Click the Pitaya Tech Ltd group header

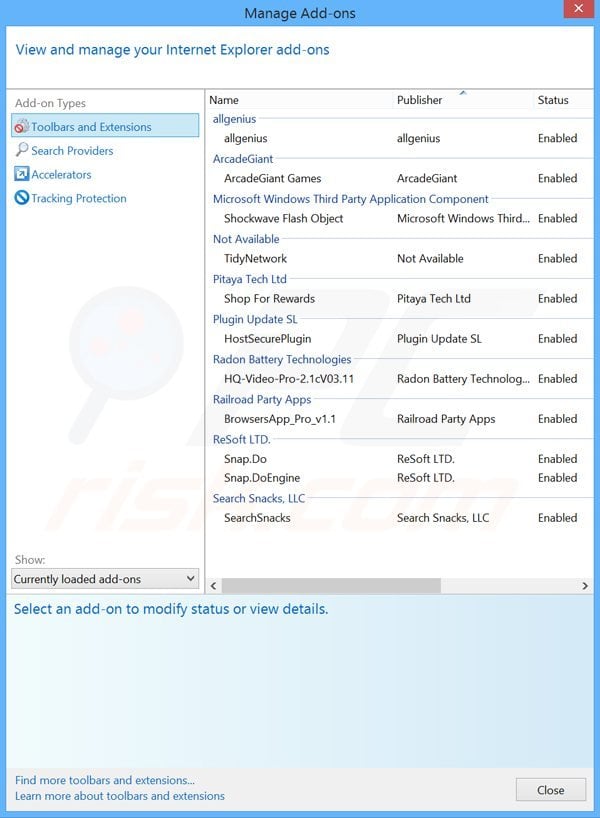coord(249,280)
